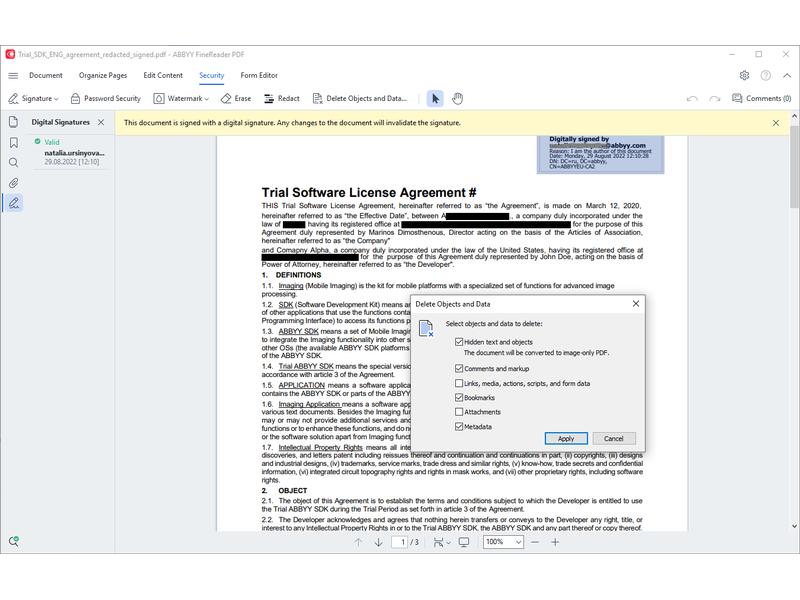The image size is (800, 600).
Task: Switch to full screen monitor view
Action: coord(464,542)
